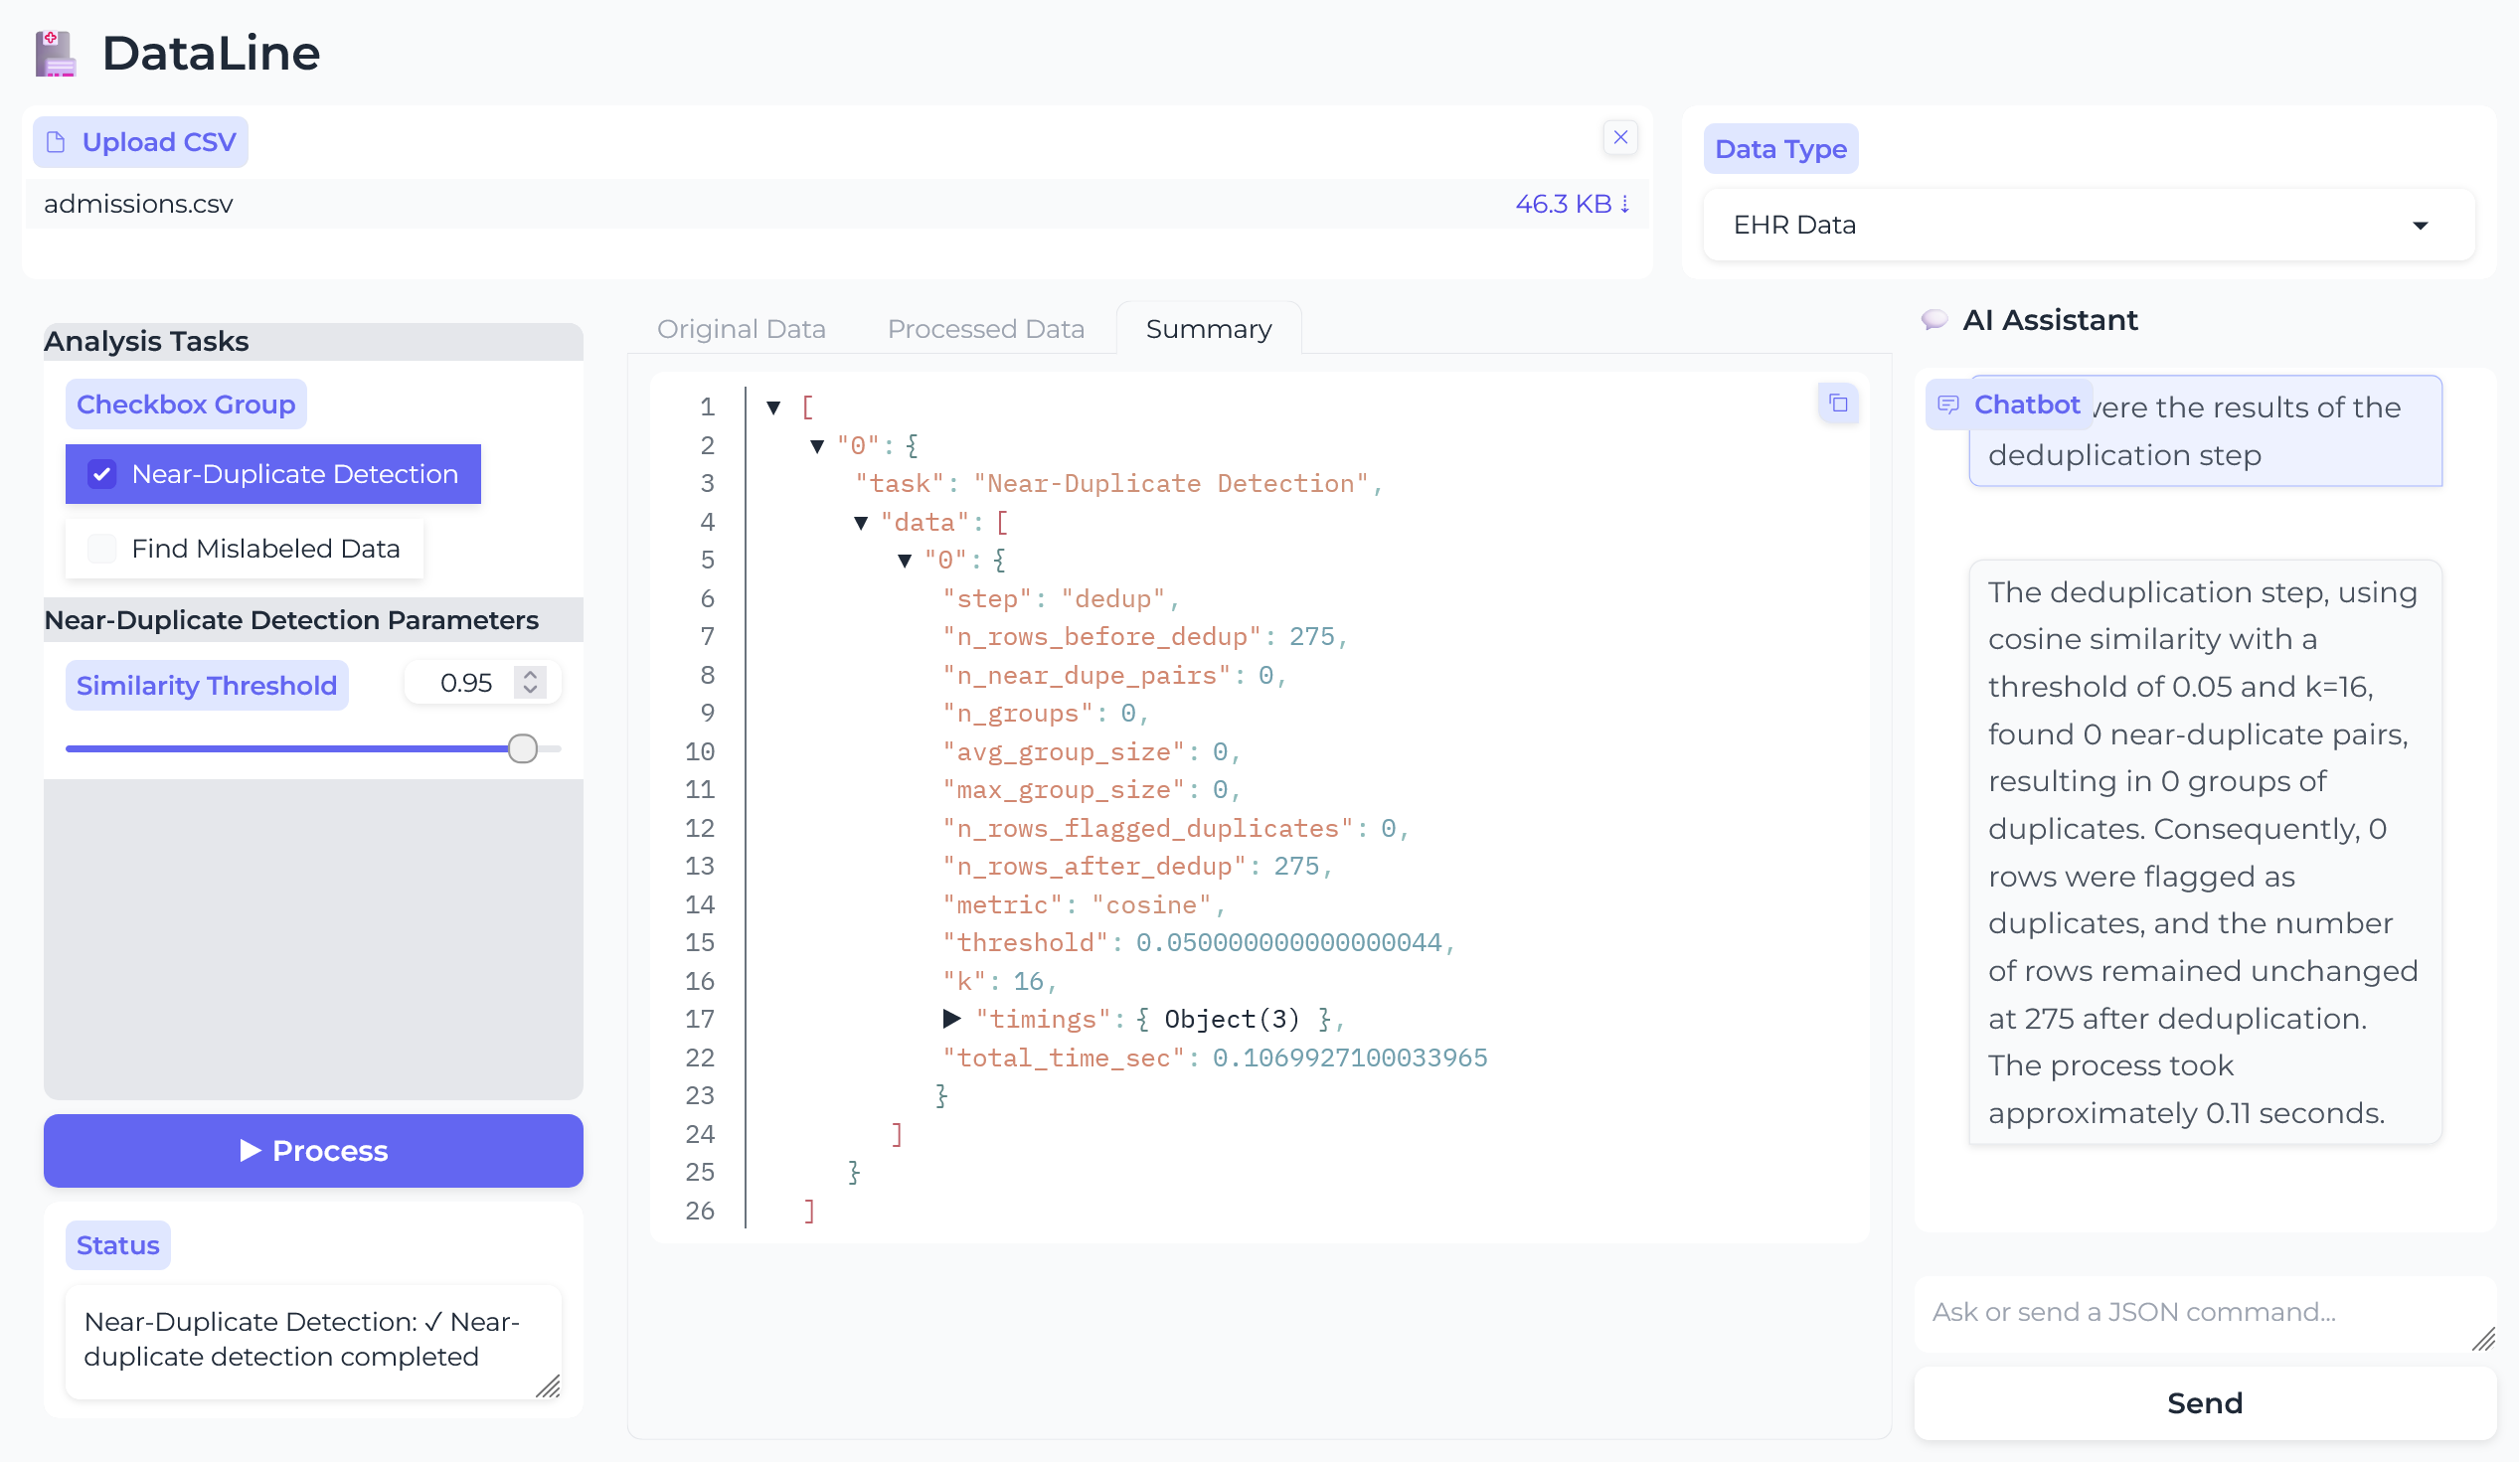The image size is (2520, 1463).
Task: Remove uploaded admissions.csv file with X
Action: click(x=1620, y=137)
